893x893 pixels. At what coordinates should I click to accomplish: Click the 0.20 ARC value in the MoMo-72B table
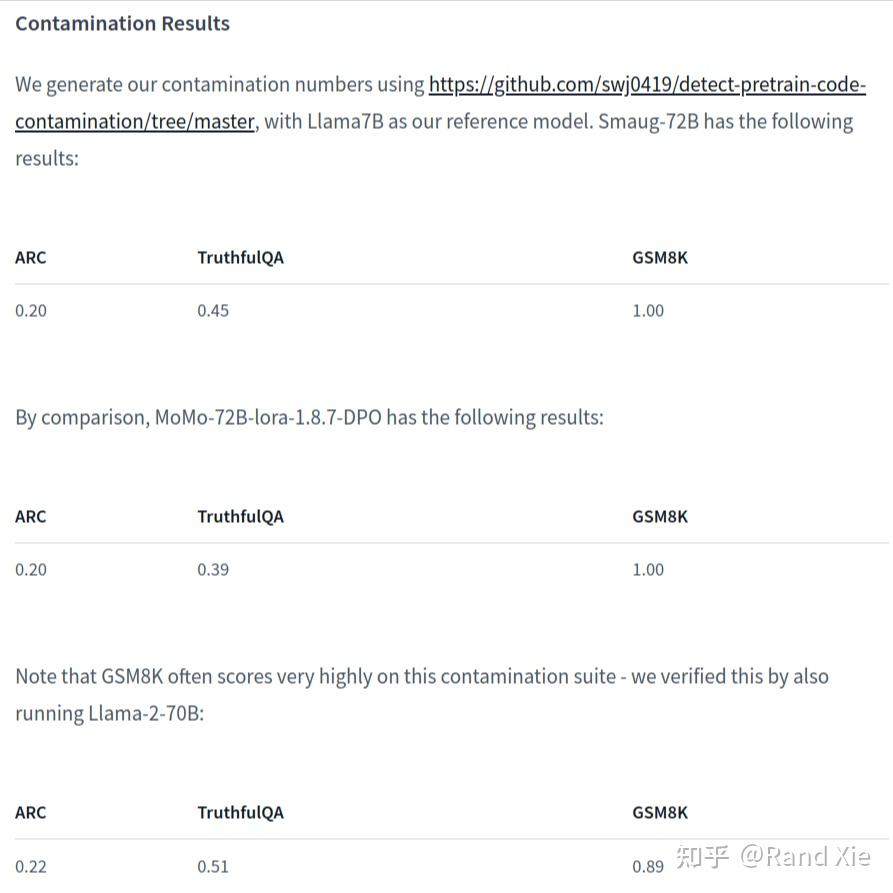point(31,569)
